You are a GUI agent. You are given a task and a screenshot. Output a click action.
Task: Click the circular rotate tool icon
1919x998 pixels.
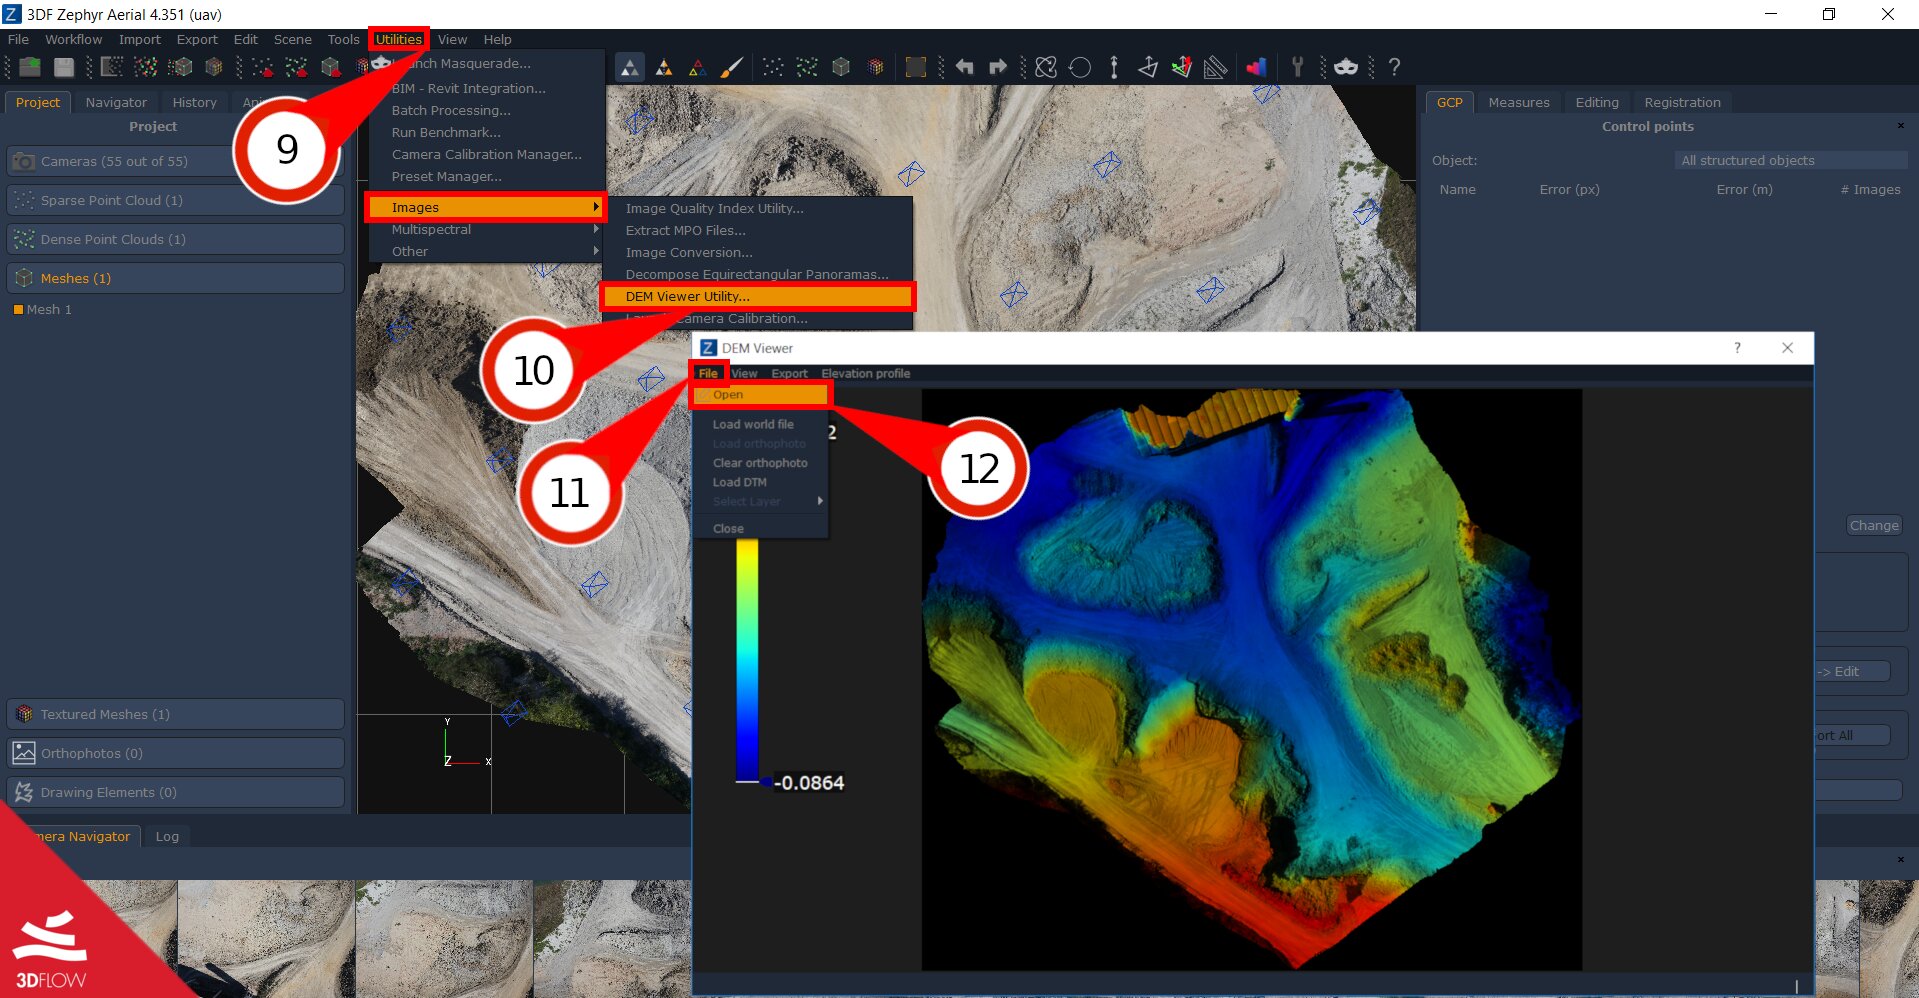(1080, 67)
